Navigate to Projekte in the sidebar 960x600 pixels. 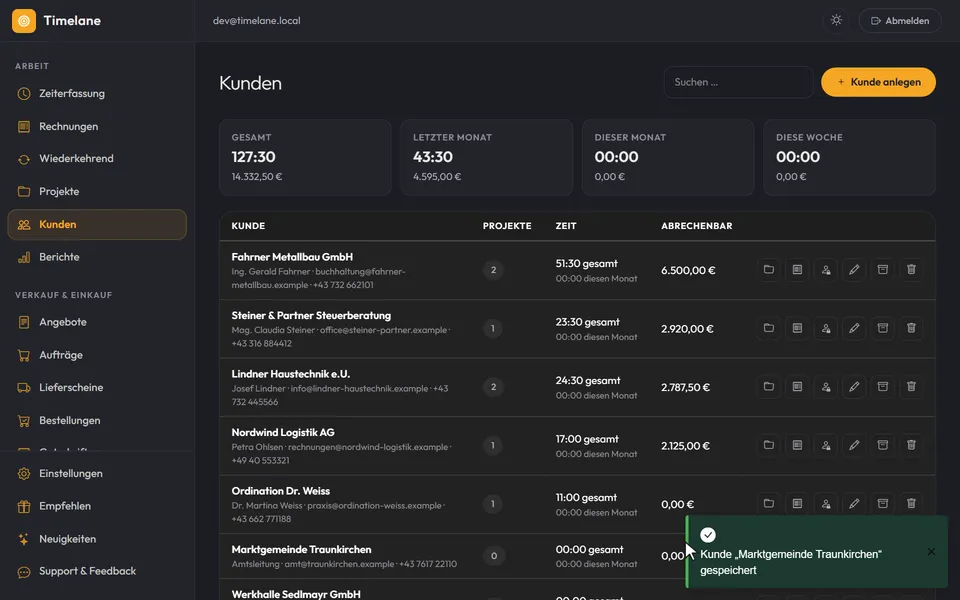pos(97,192)
